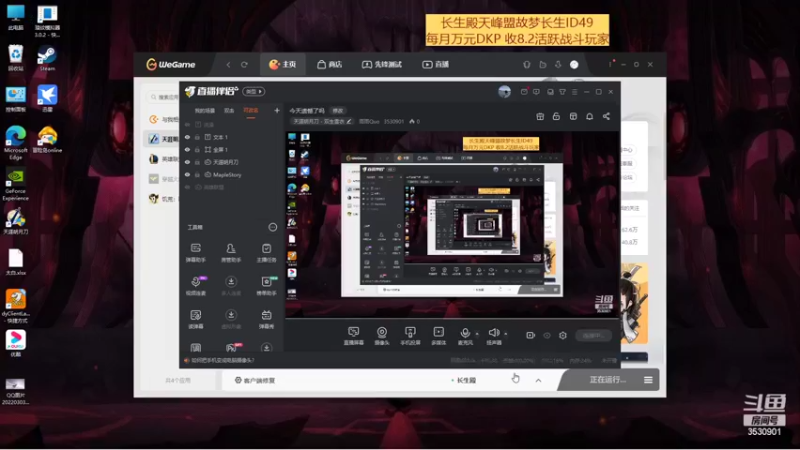The height and width of the screenshot is (450, 800).
Task: Open the 读弹幕 tool in the toolbox
Action: coord(195,319)
